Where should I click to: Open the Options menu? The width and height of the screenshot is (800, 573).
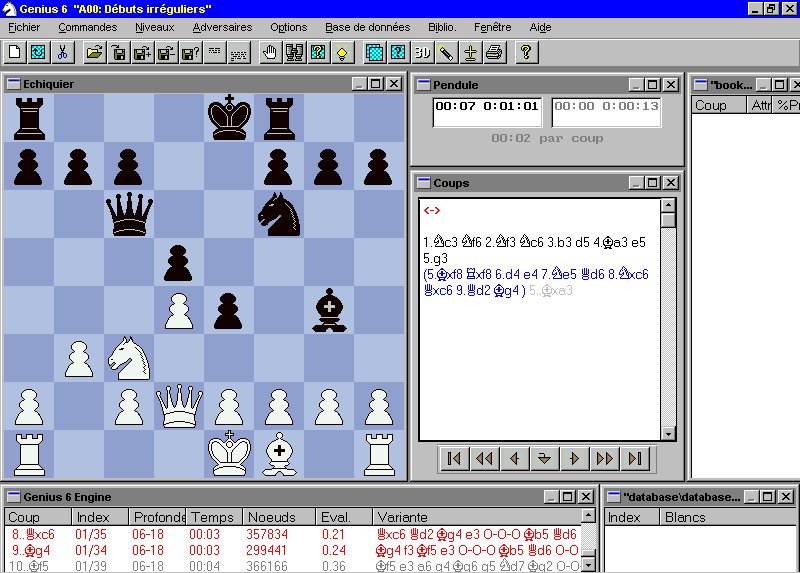point(289,27)
